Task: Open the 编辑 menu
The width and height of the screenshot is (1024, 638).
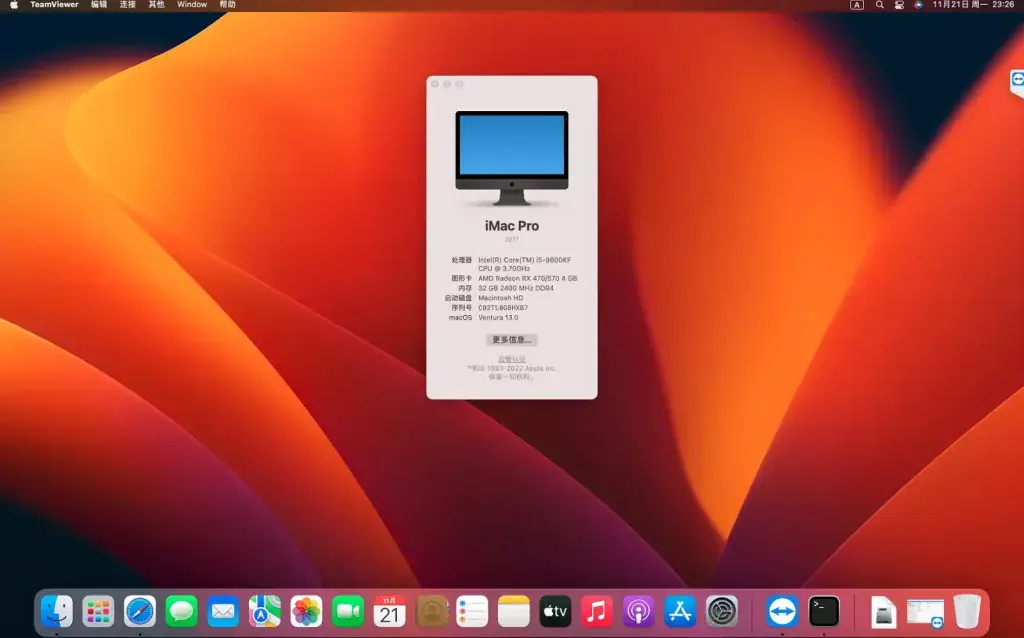Action: tap(99, 5)
